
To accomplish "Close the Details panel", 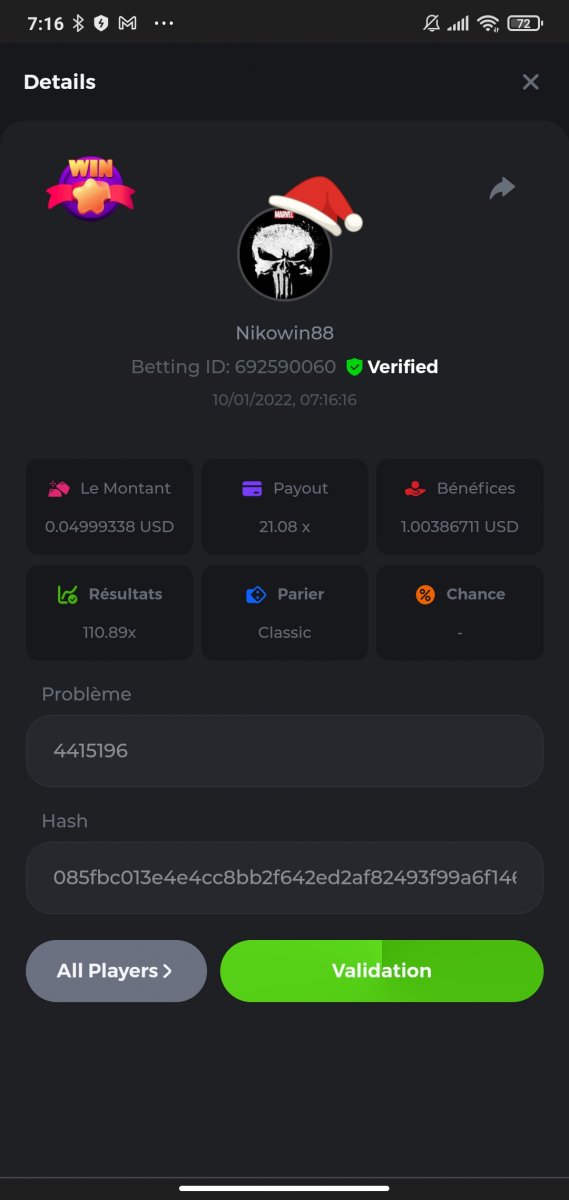I will (x=531, y=82).
